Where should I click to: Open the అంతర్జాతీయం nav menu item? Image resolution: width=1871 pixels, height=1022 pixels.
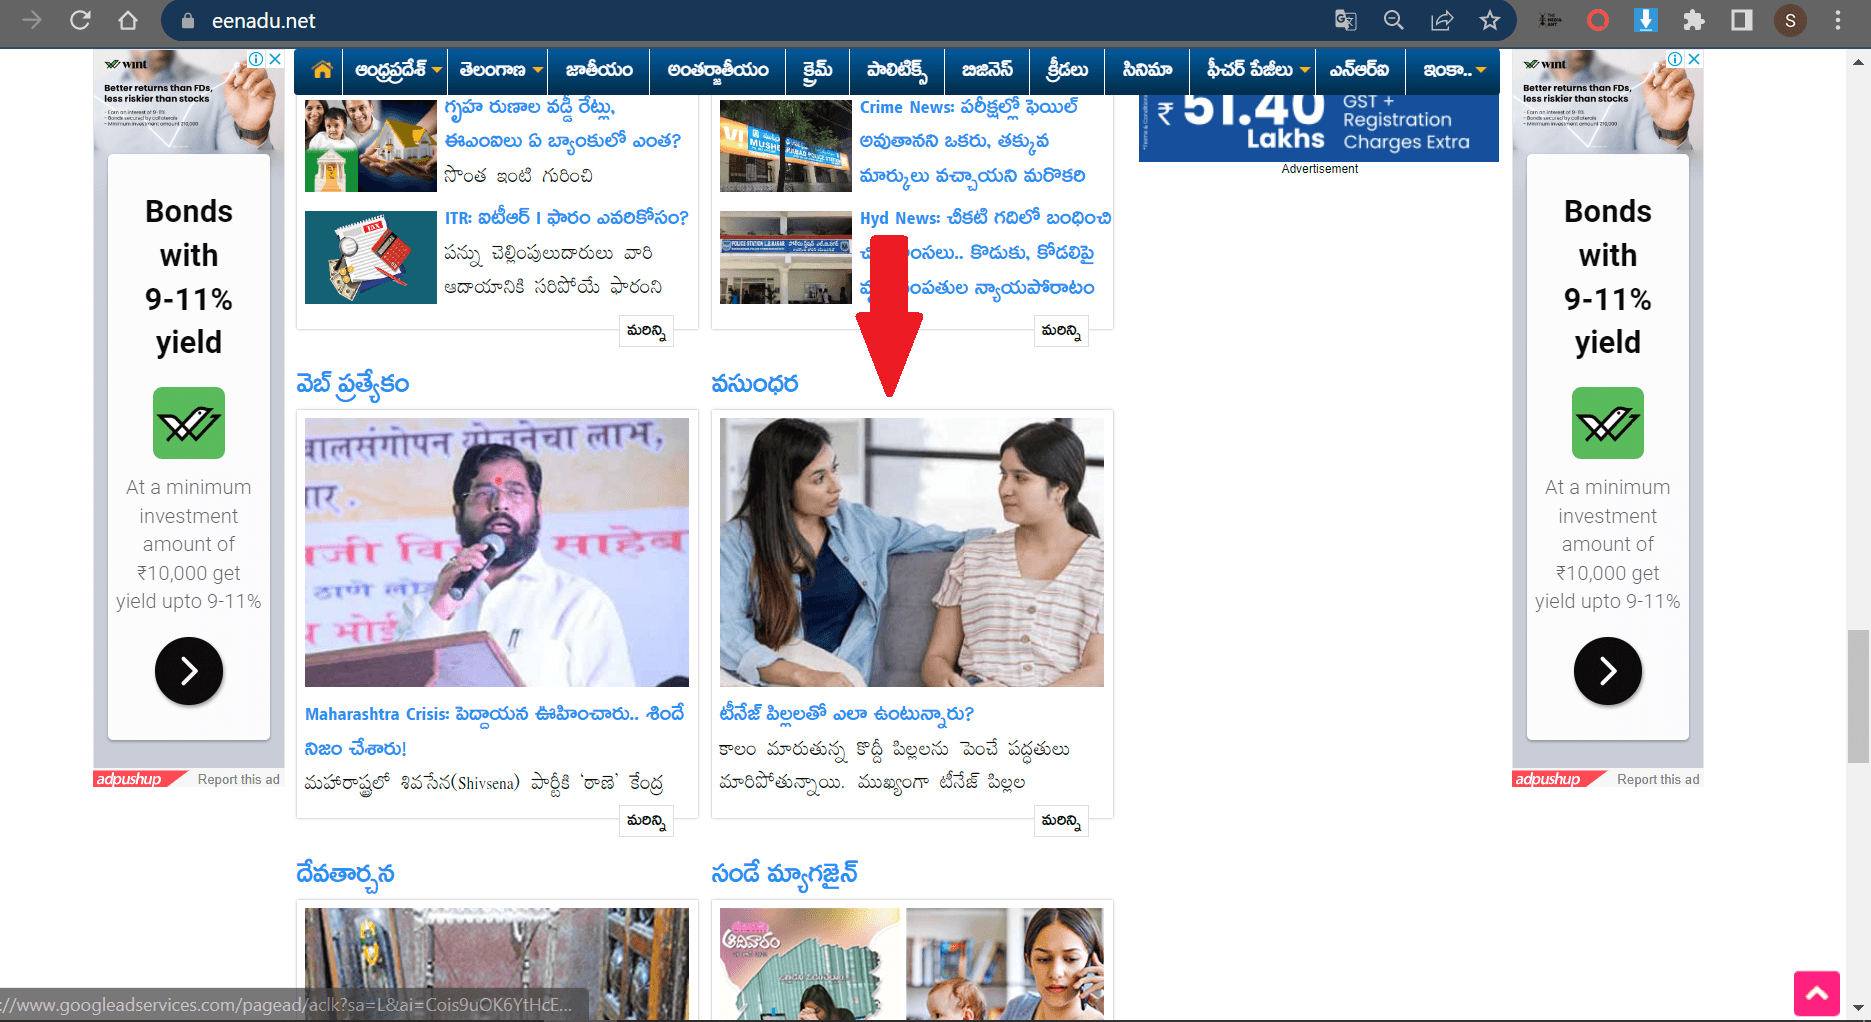tap(718, 70)
